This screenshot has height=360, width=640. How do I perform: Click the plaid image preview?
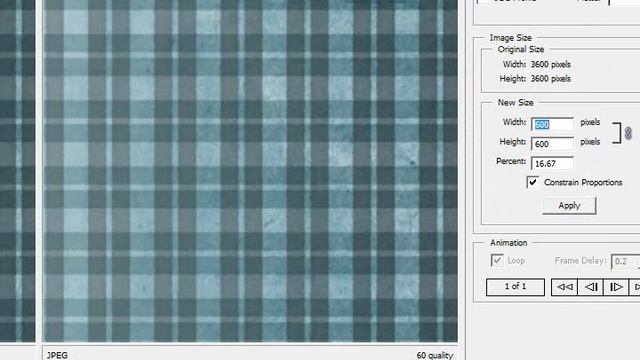pos(250,171)
